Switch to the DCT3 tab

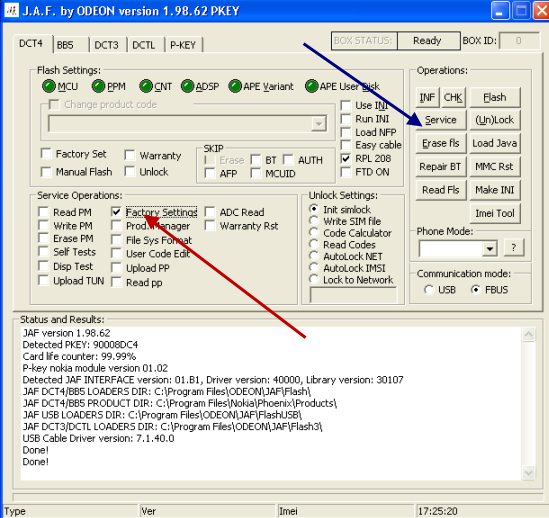107,45
